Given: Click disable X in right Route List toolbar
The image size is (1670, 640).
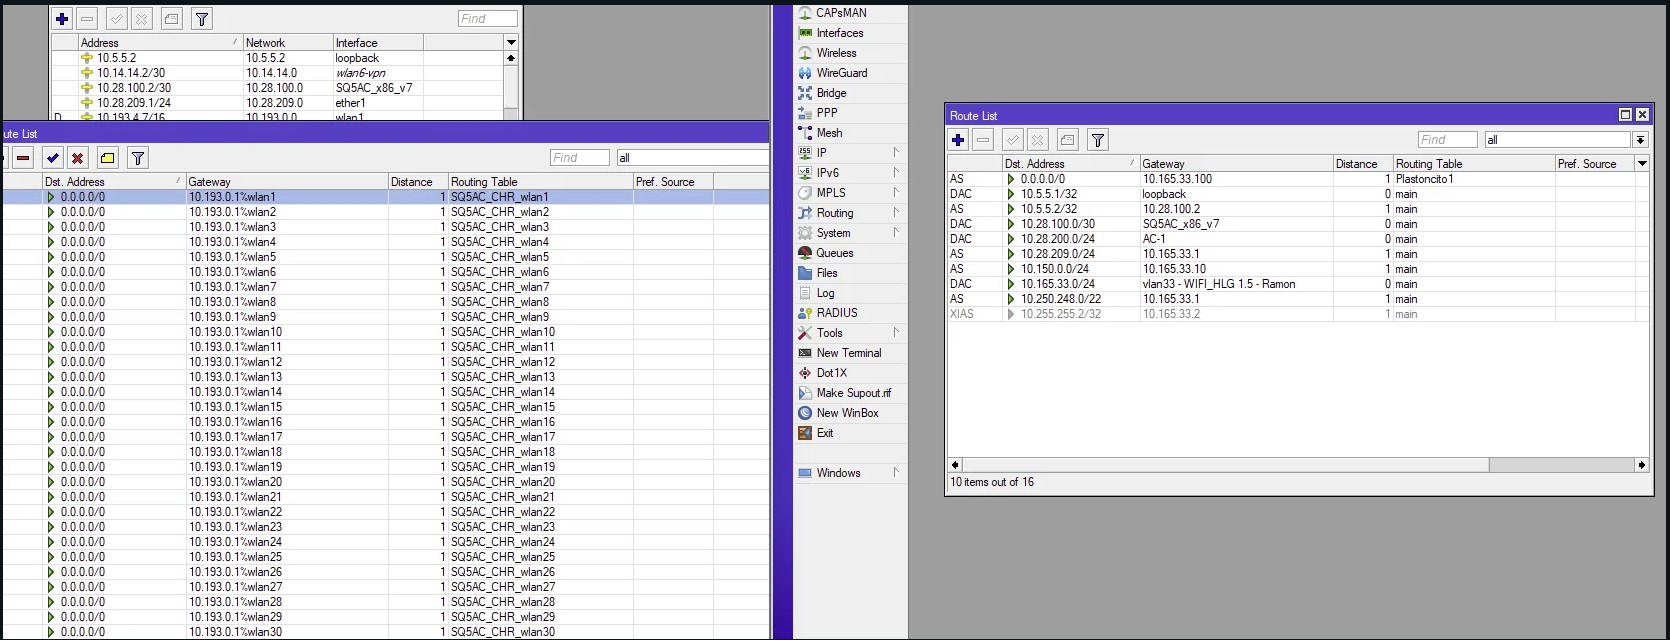Looking at the screenshot, I should (x=1037, y=140).
